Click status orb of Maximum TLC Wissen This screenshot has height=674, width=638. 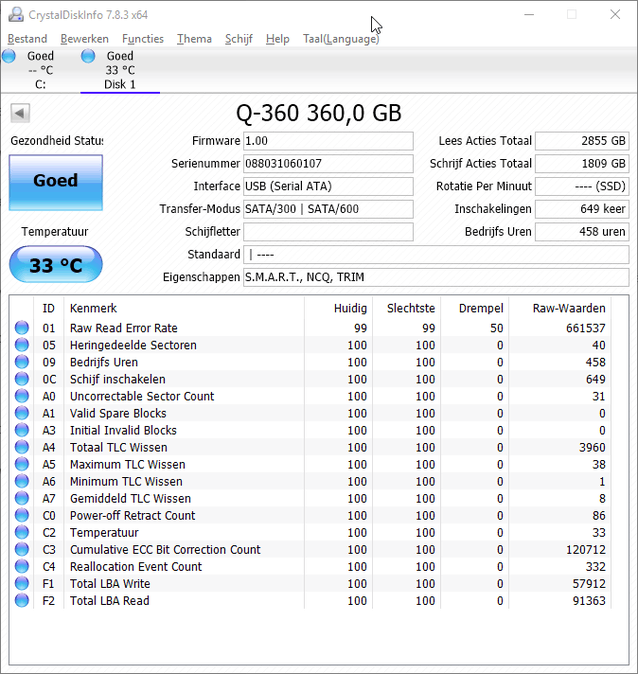(x=22, y=464)
